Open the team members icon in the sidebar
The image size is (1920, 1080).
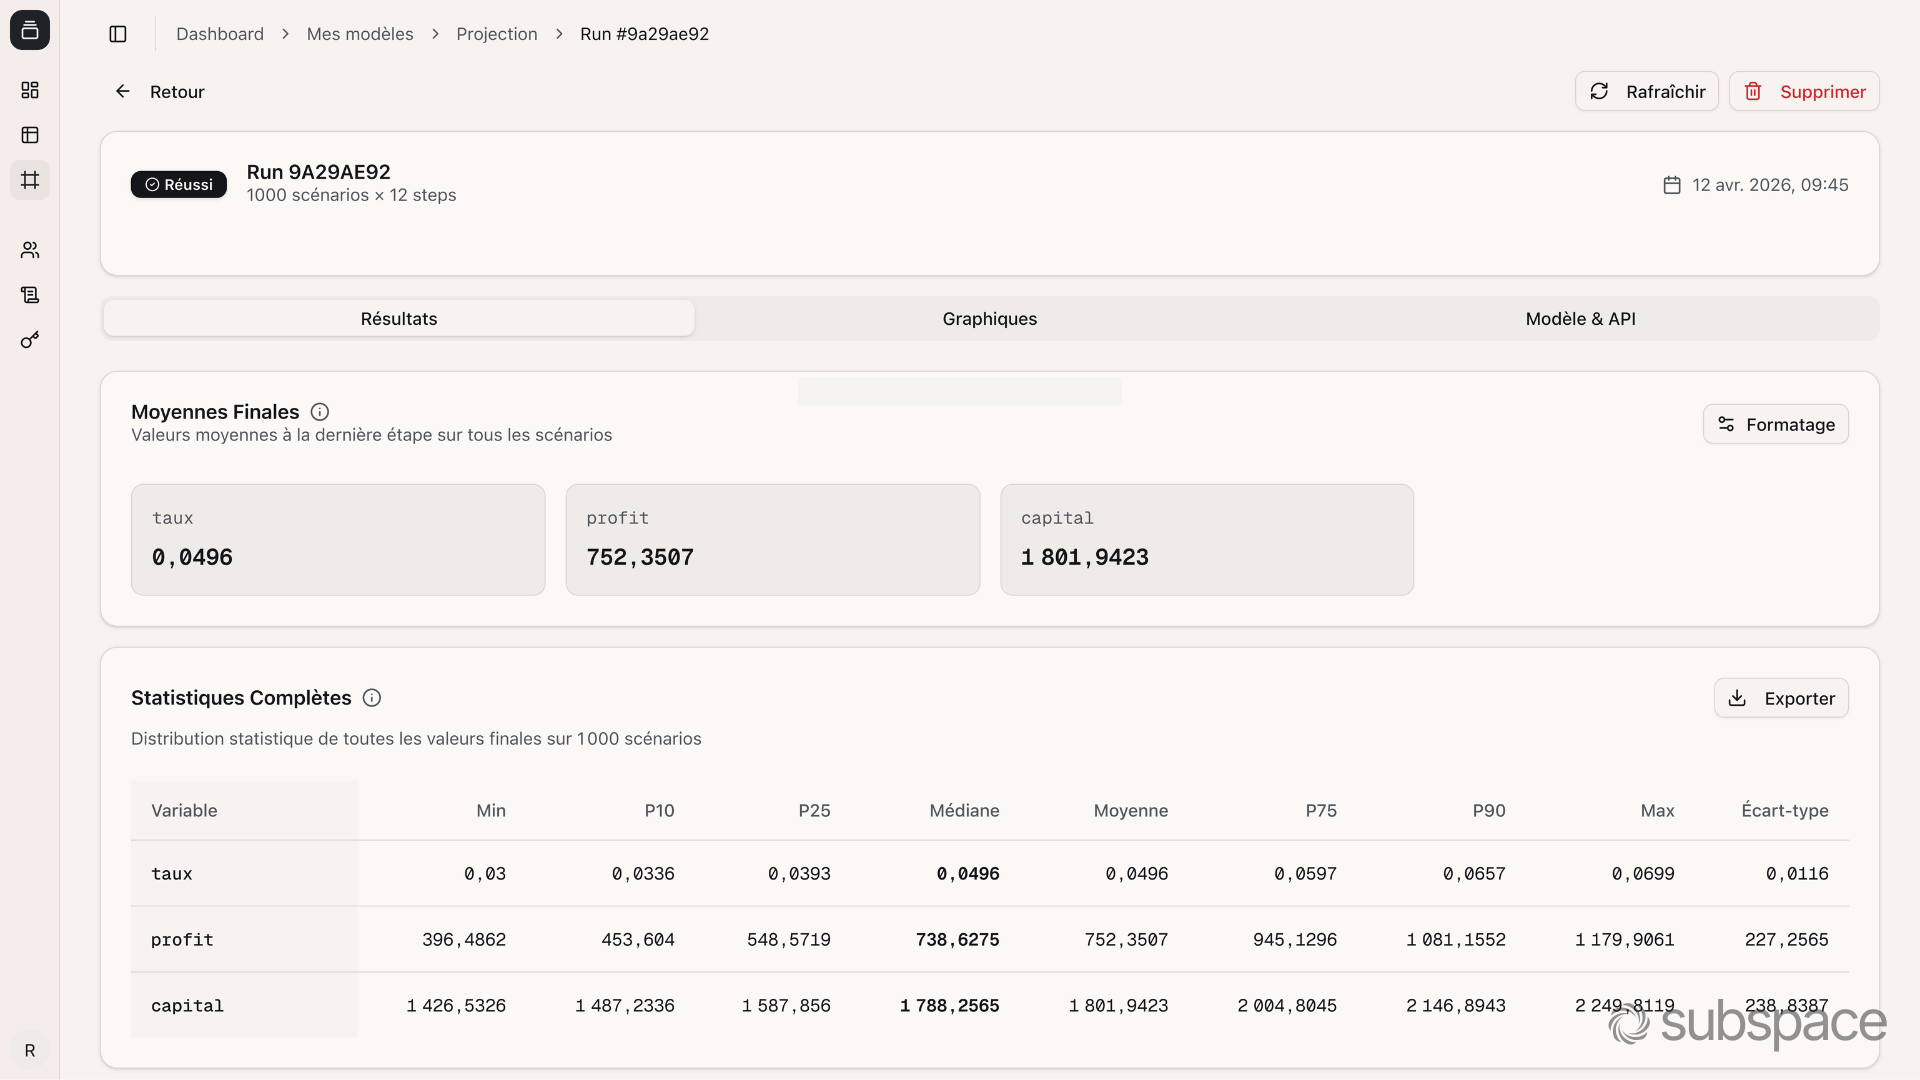pos(30,250)
